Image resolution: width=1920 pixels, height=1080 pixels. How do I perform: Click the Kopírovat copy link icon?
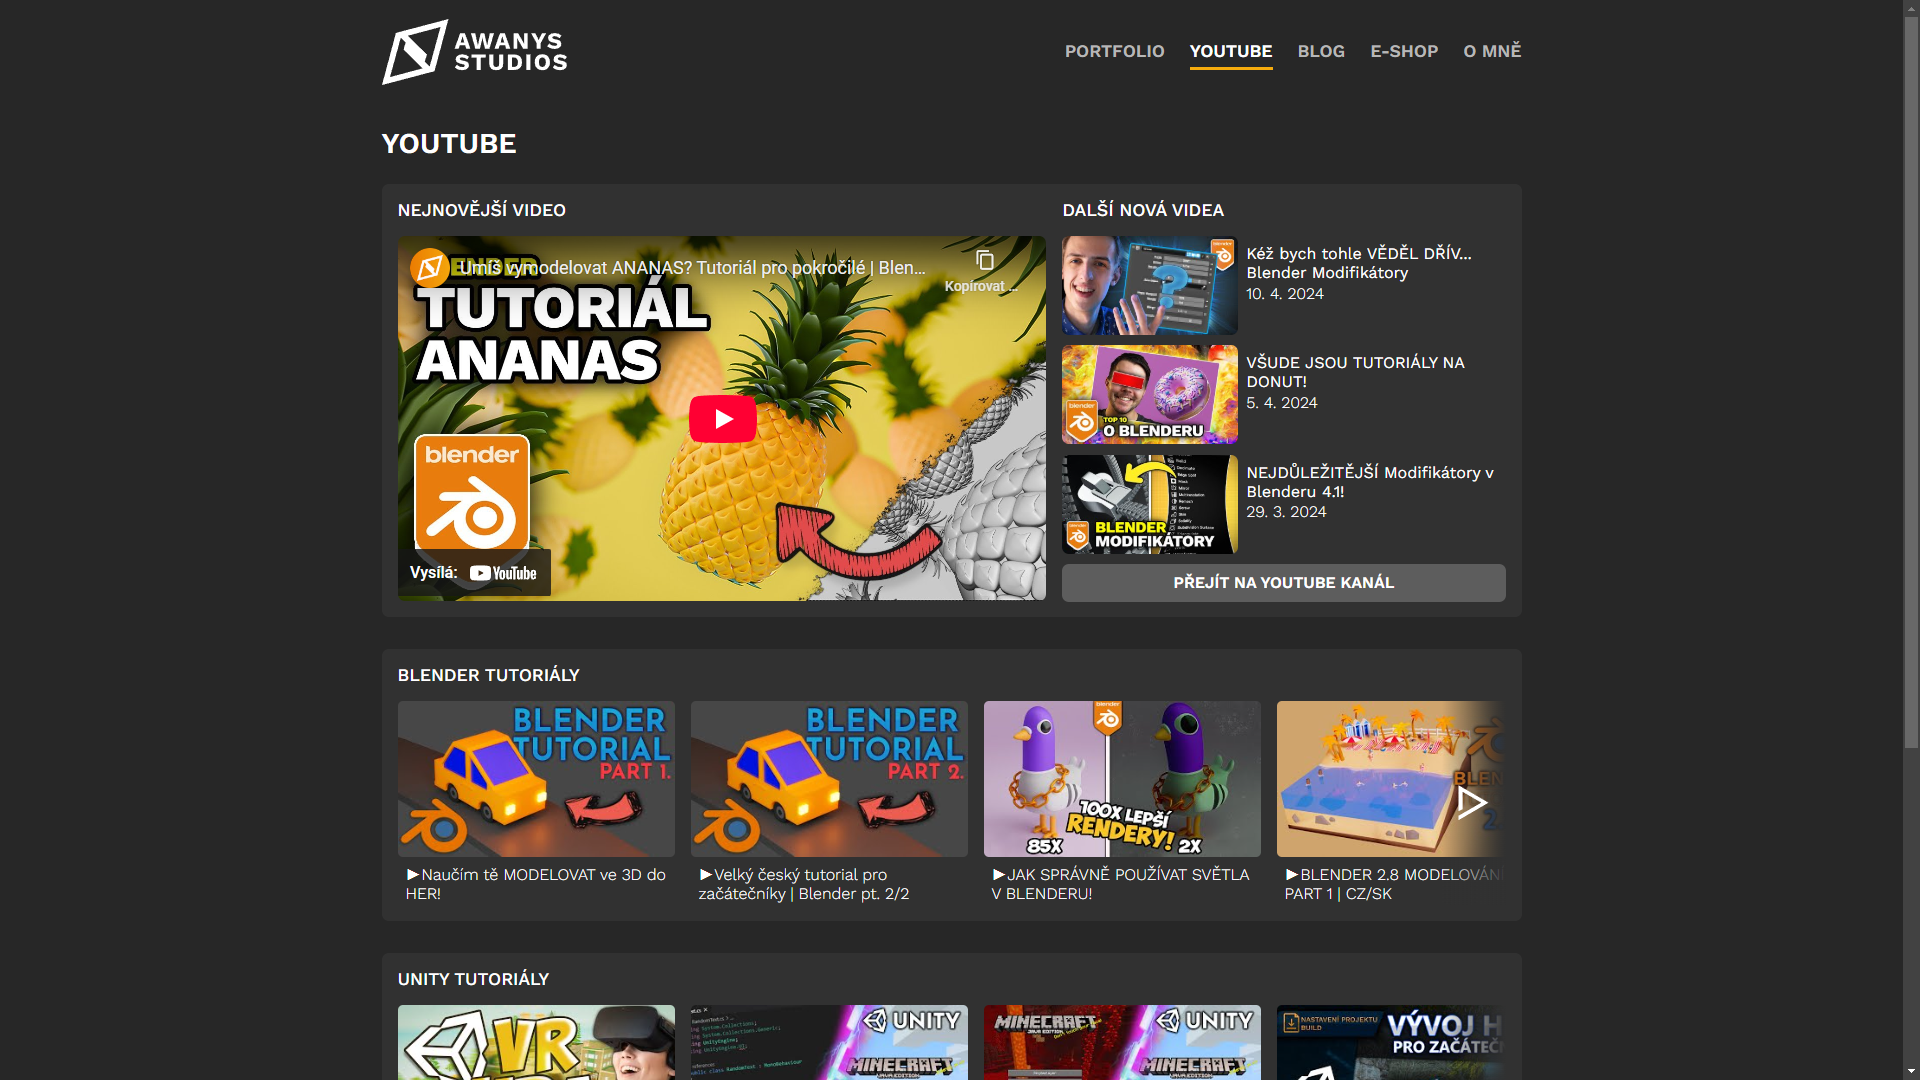pos(984,262)
